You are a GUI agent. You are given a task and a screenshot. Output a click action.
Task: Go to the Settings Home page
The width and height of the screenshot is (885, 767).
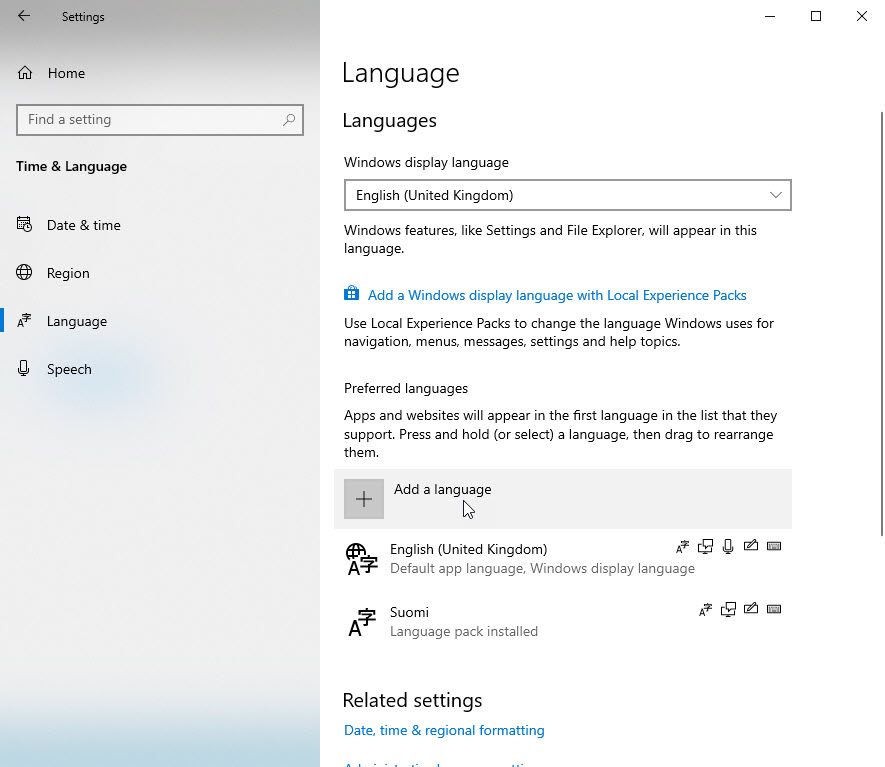tap(65, 73)
